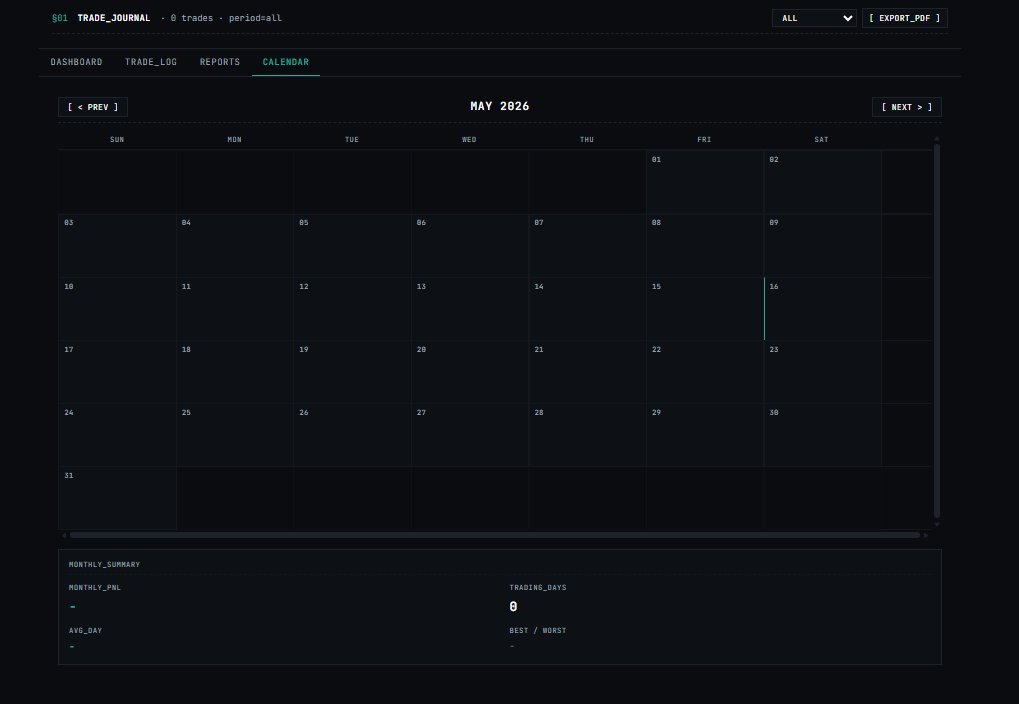Select calendar day 06
Viewport: 1019px width, 704px height.
point(470,246)
